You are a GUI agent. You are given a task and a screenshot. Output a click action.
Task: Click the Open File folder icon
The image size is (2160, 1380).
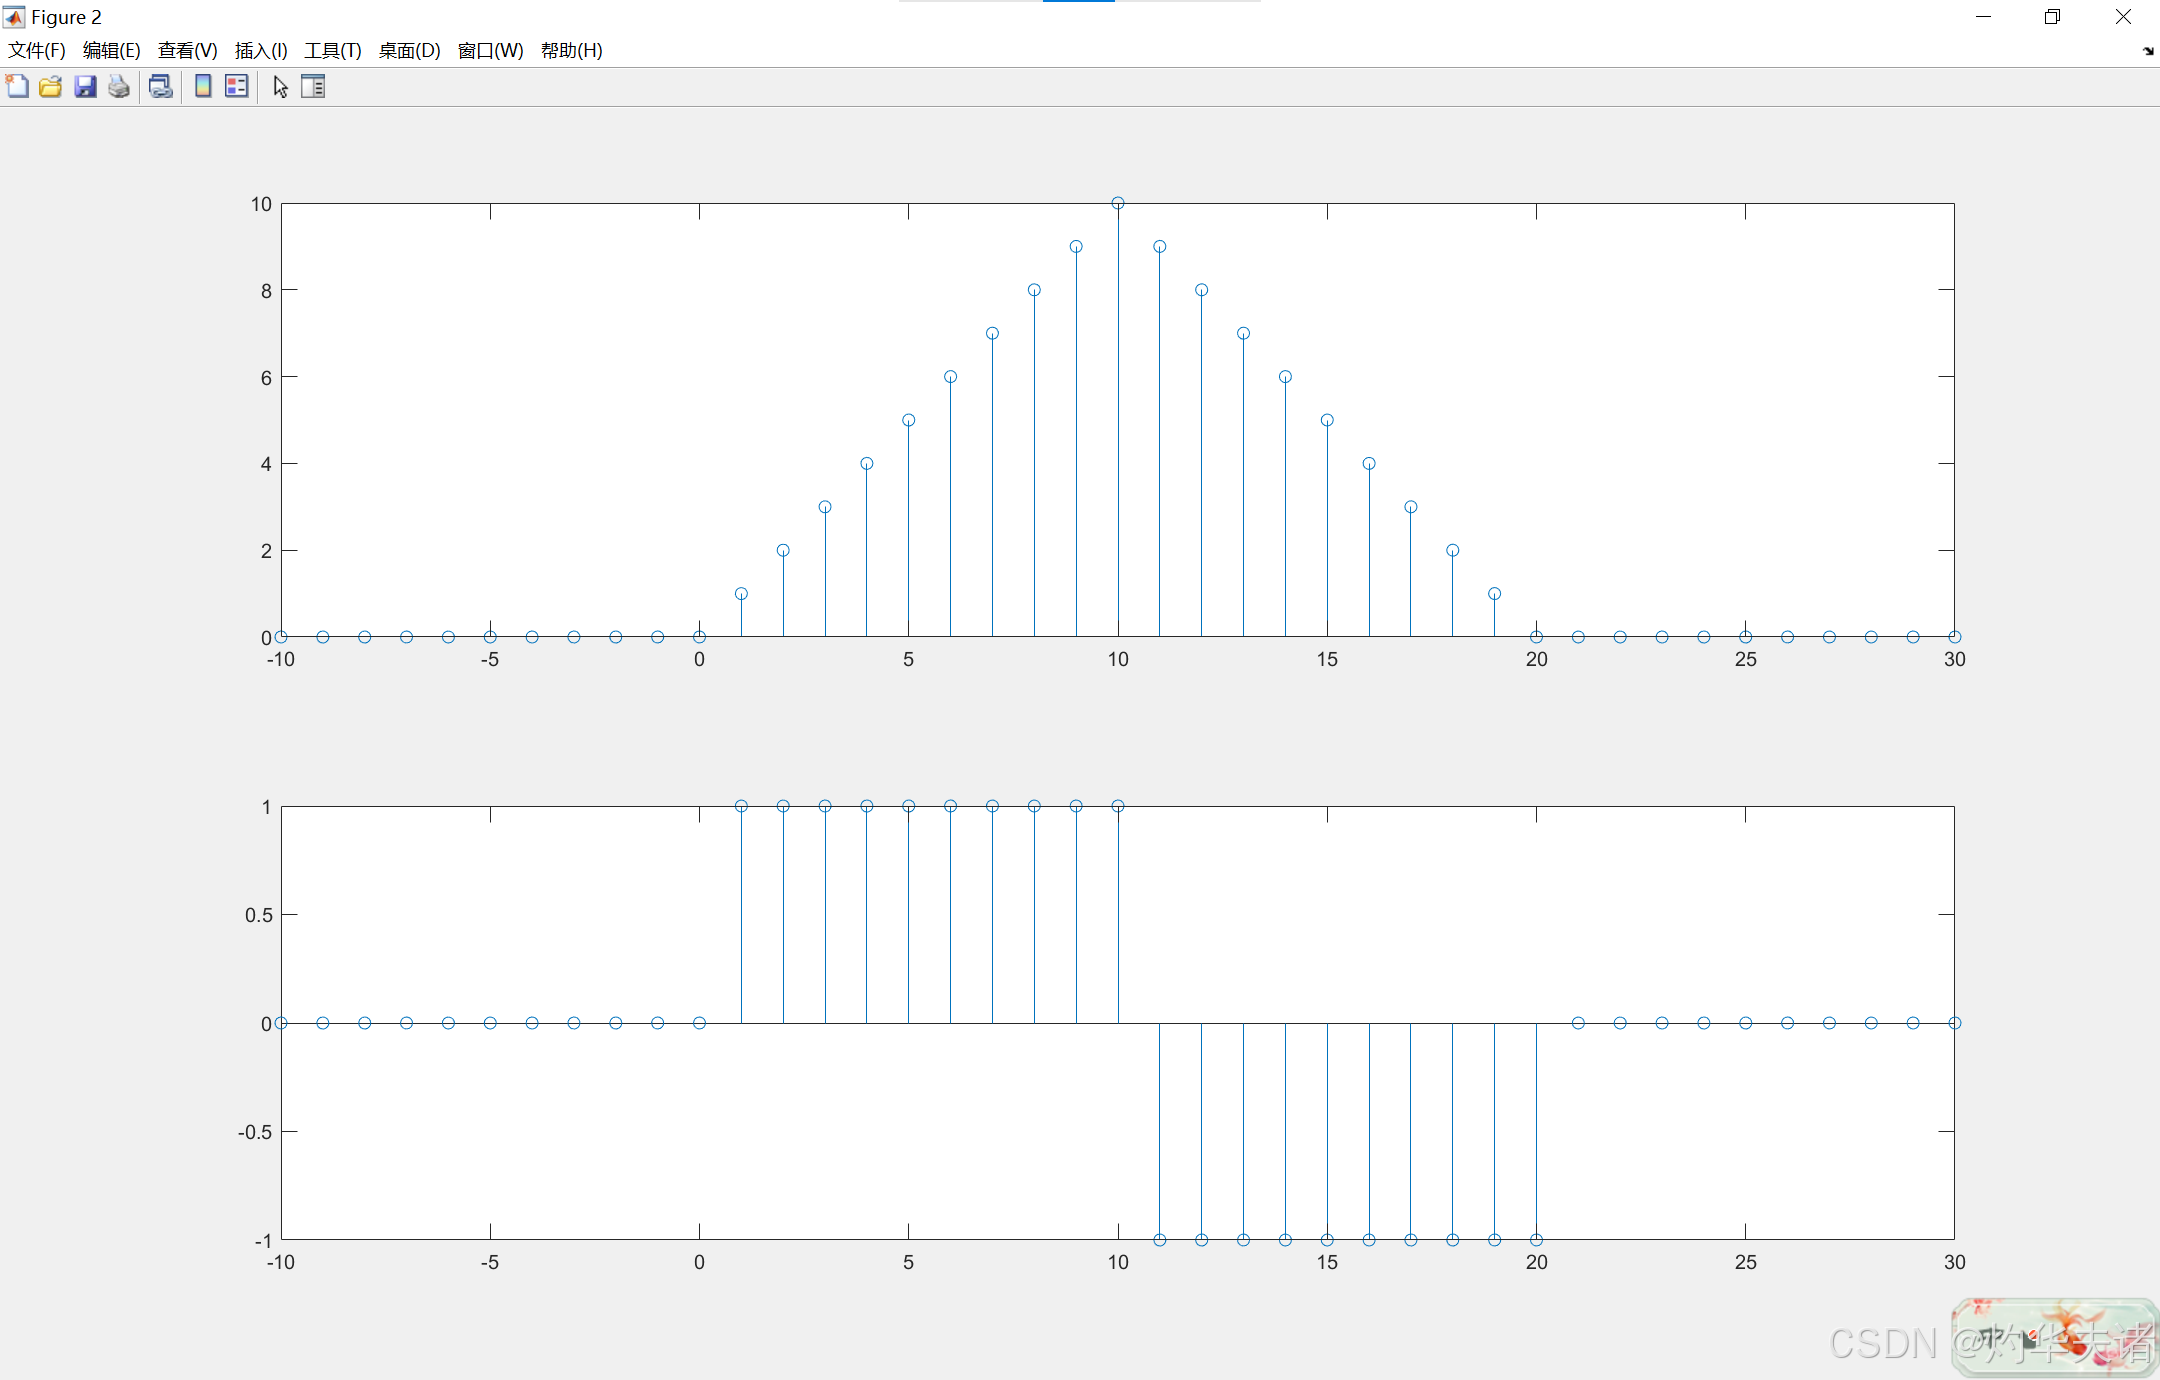click(x=50, y=87)
